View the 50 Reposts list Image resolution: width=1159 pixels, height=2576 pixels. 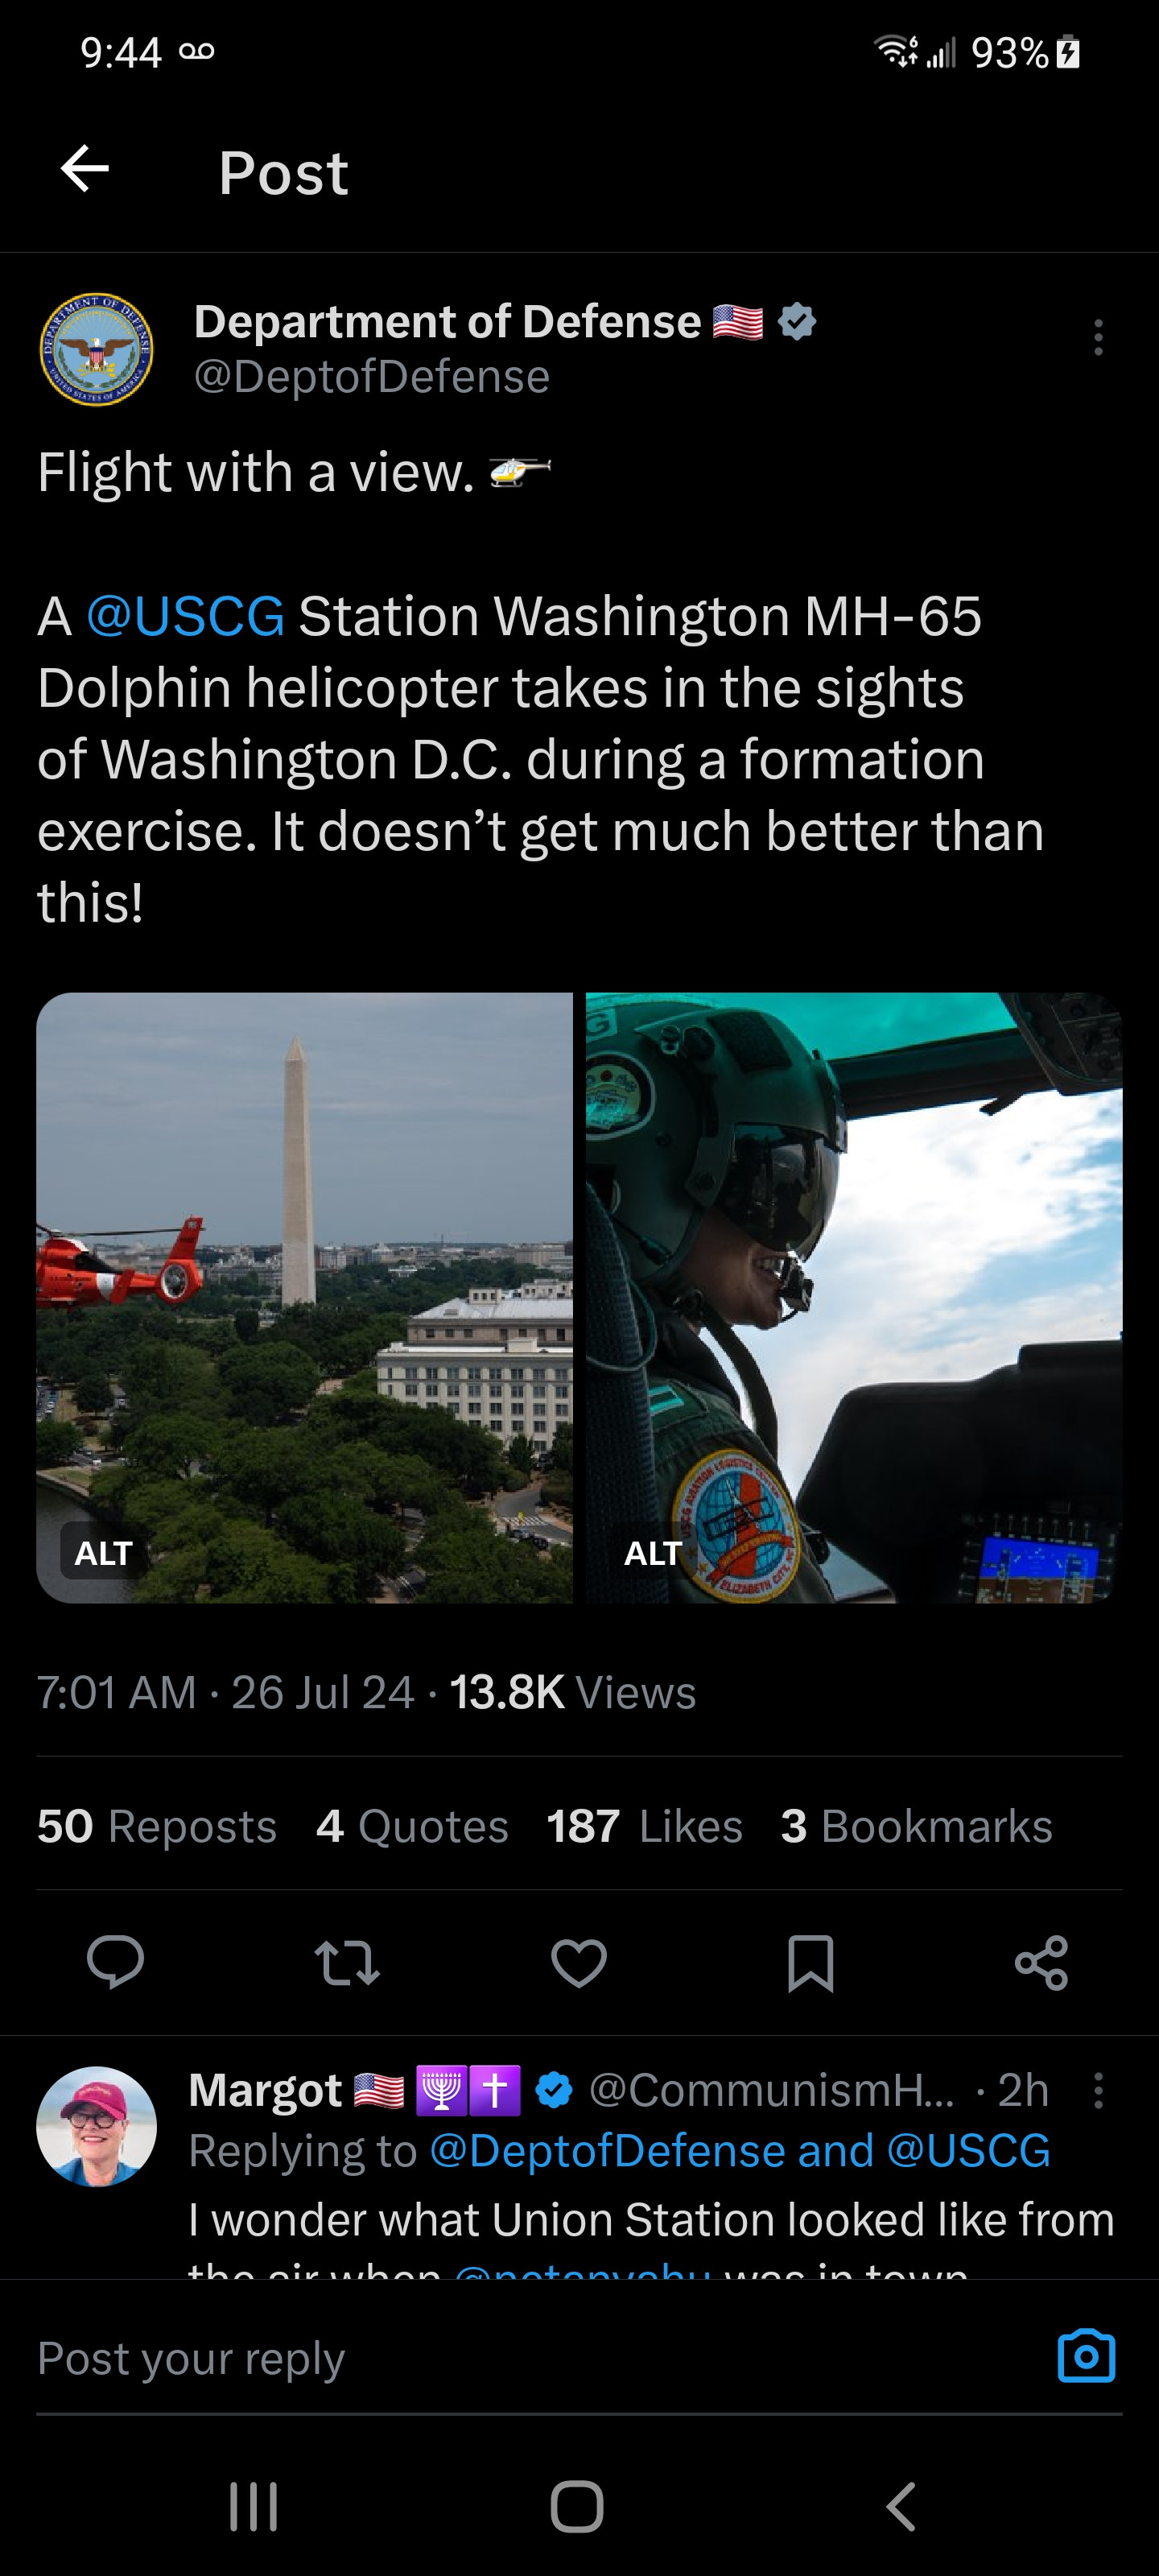157,1826
